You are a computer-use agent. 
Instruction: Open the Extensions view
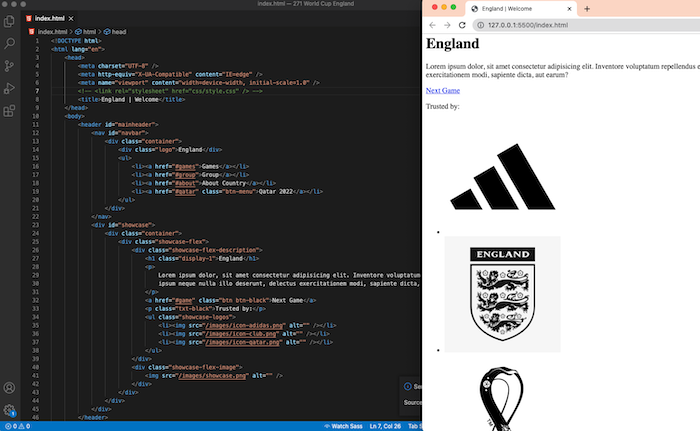point(9,110)
